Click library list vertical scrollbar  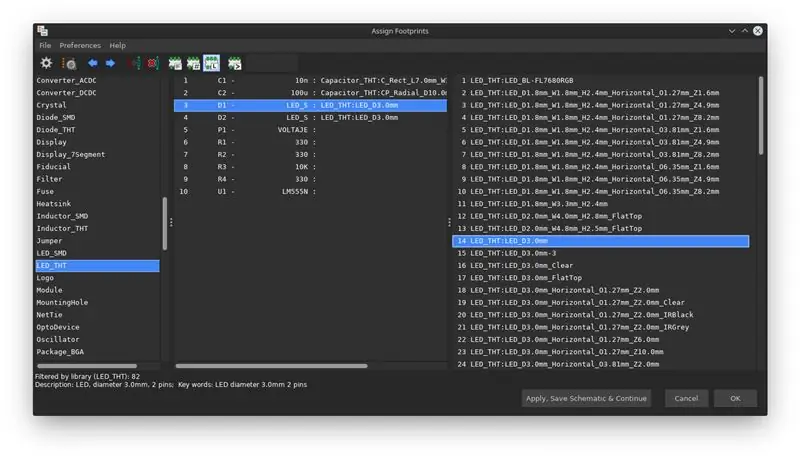click(x=165, y=223)
